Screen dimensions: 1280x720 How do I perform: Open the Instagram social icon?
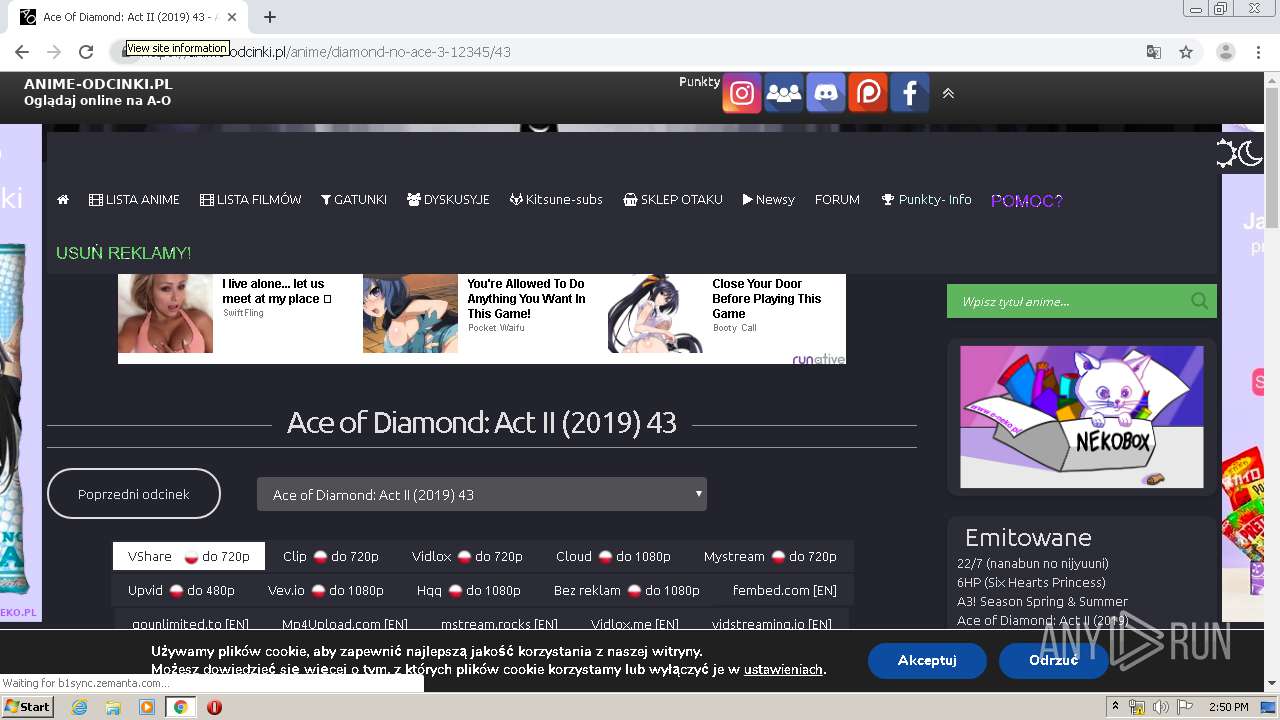[741, 93]
